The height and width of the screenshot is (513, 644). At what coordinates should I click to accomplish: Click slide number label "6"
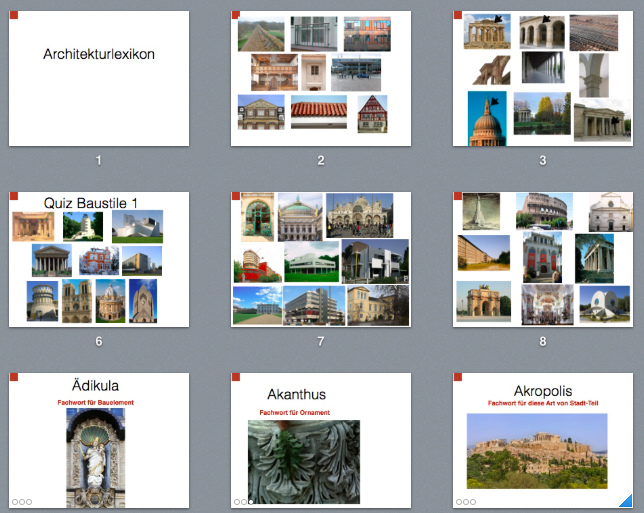[x=99, y=341]
